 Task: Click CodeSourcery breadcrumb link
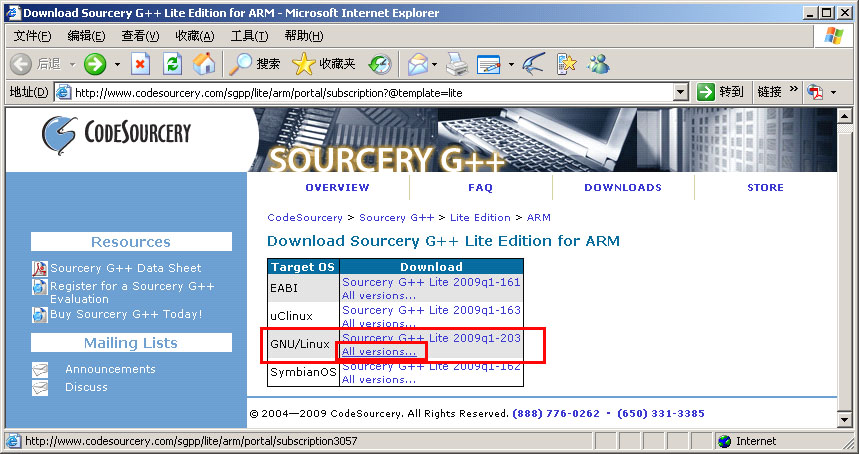click(x=305, y=217)
